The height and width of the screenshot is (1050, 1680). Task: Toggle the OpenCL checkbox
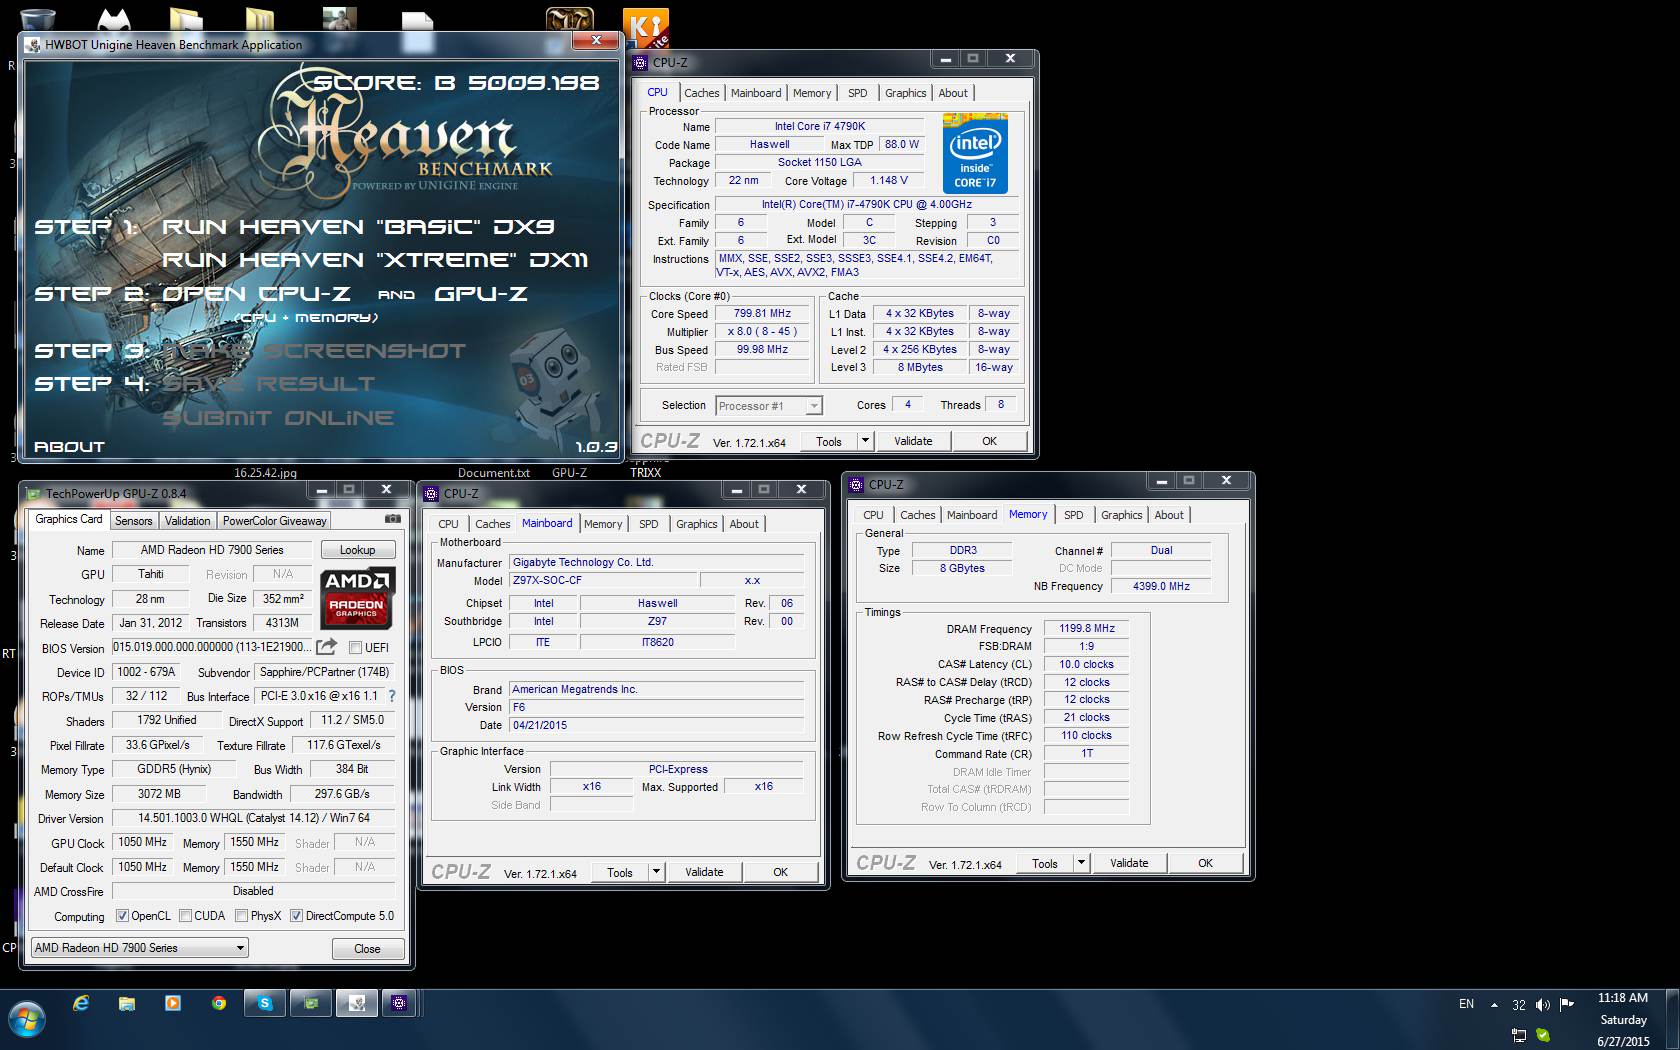122,915
